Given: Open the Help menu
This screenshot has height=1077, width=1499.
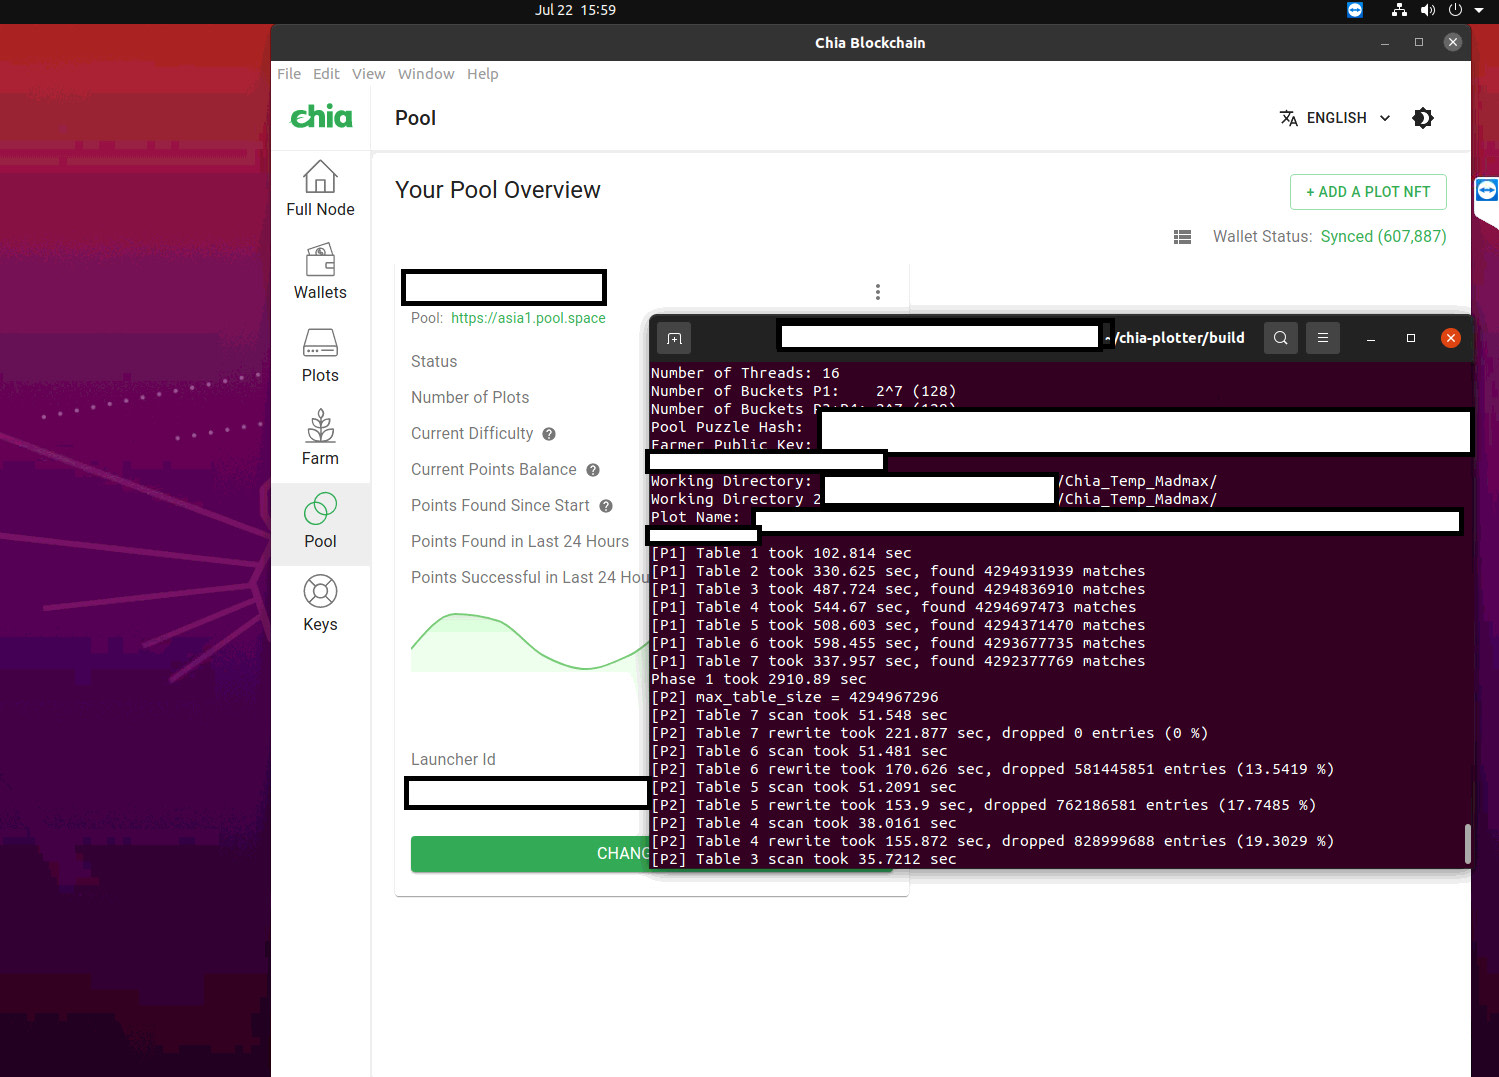Looking at the screenshot, I should 482,74.
